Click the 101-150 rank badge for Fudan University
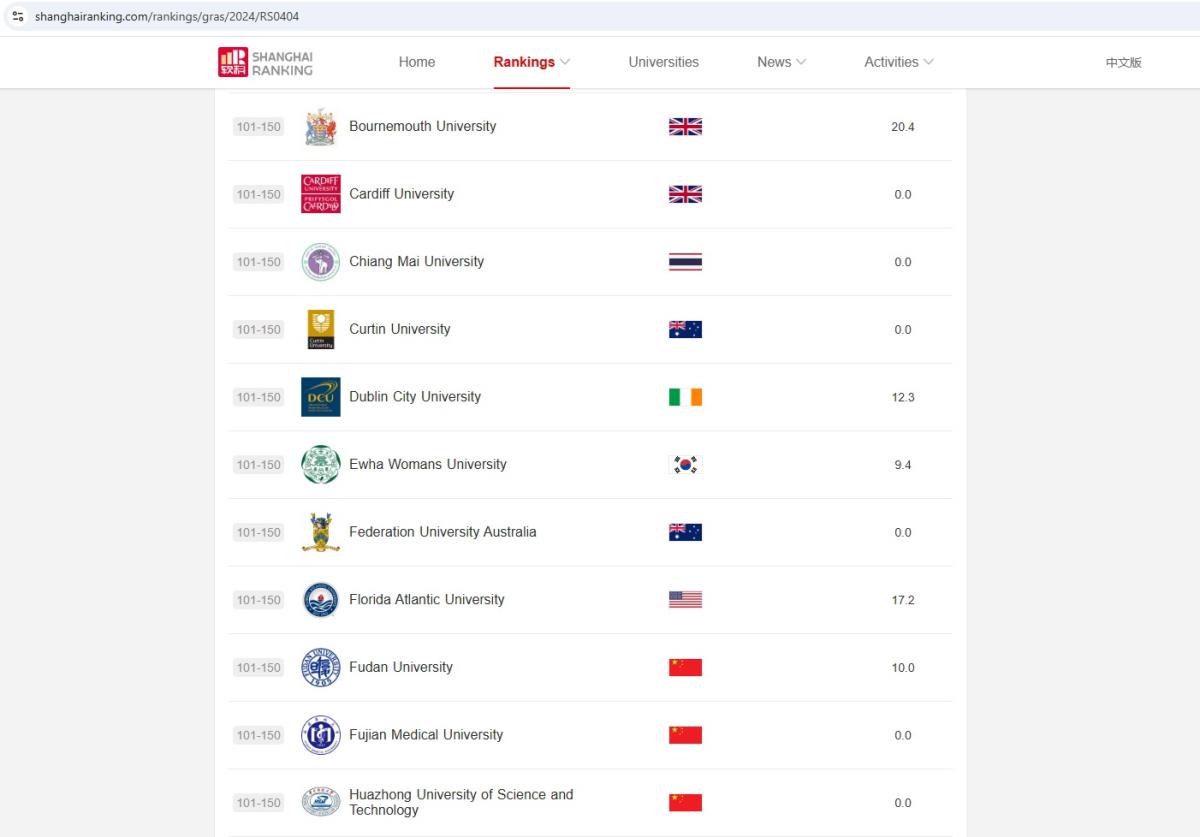The image size is (1200, 837). [x=258, y=667]
